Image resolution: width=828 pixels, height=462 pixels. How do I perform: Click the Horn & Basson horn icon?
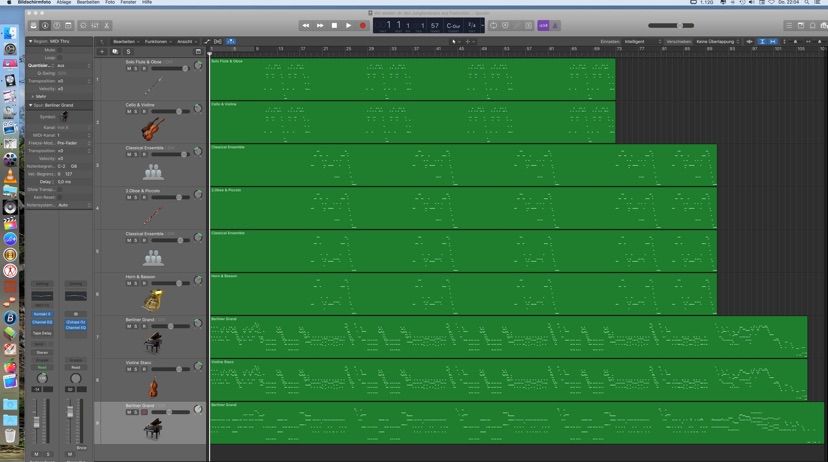pos(153,300)
